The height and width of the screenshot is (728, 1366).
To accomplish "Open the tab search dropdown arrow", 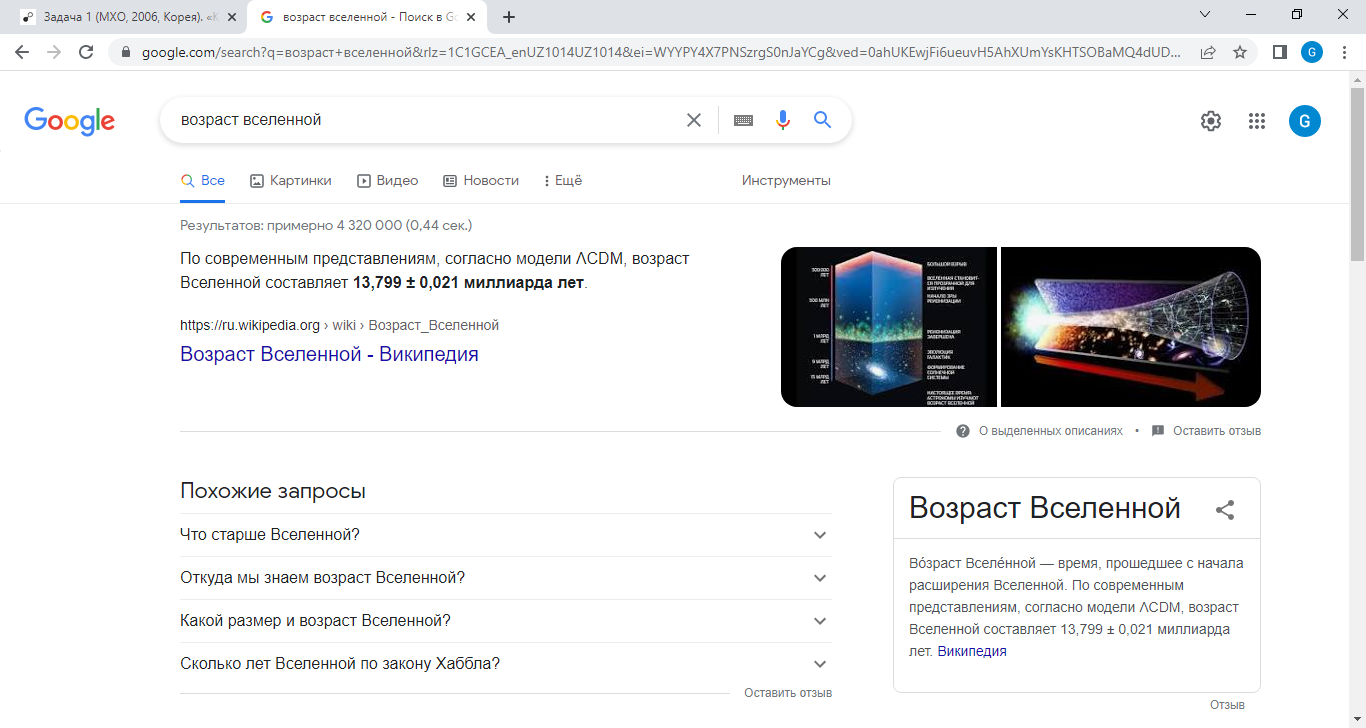I will [x=1205, y=14].
